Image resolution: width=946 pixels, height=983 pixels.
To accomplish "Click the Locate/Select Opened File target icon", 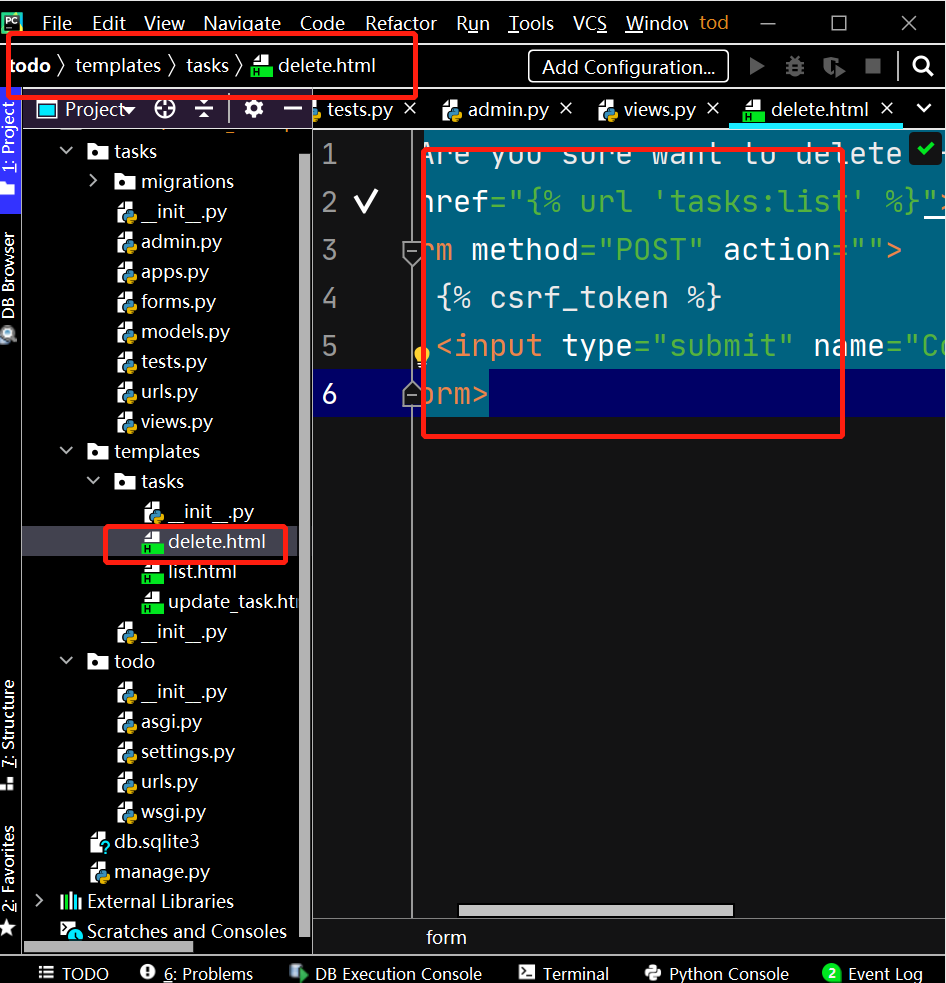I will pos(165,109).
